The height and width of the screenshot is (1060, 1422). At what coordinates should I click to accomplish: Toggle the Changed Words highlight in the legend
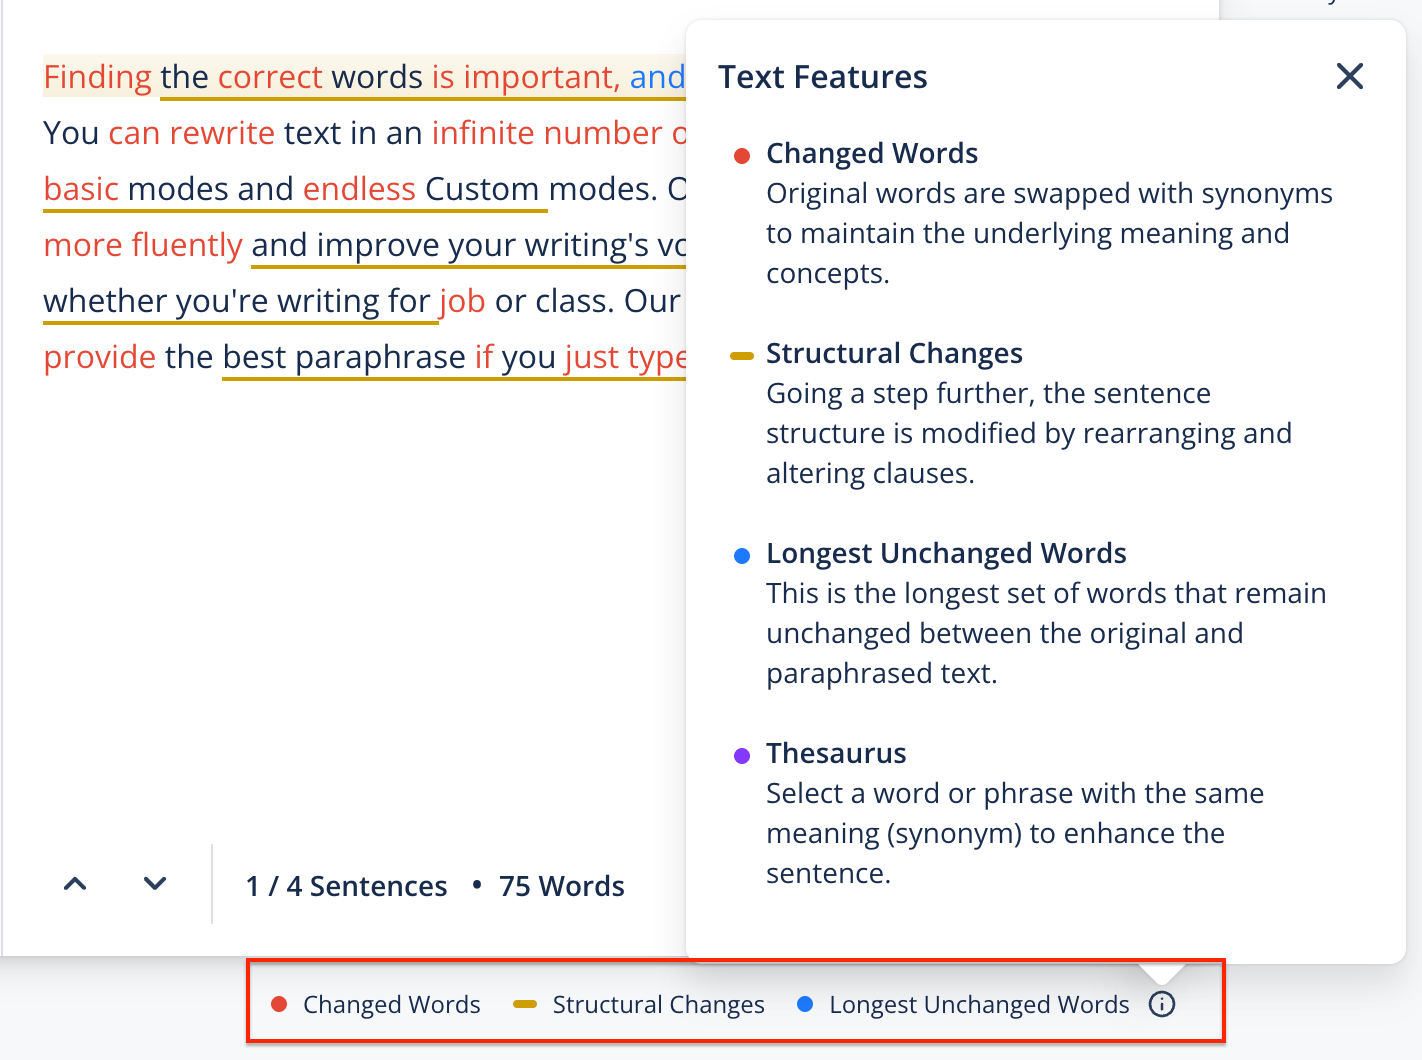coord(391,1004)
